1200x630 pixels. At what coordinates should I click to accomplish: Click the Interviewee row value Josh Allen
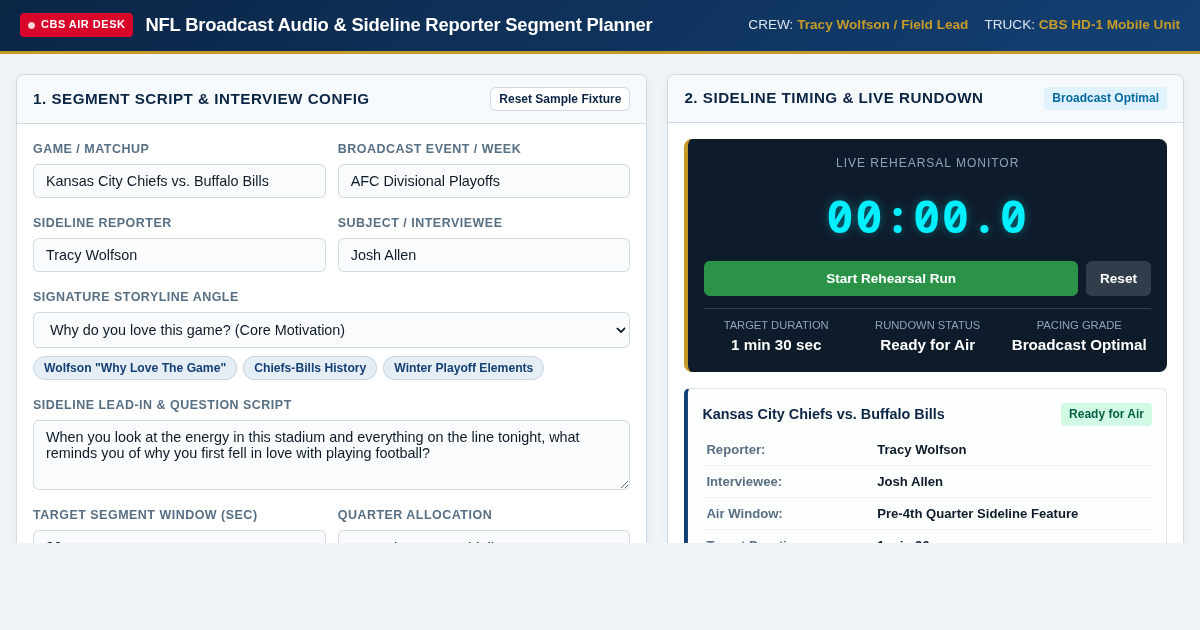click(910, 482)
